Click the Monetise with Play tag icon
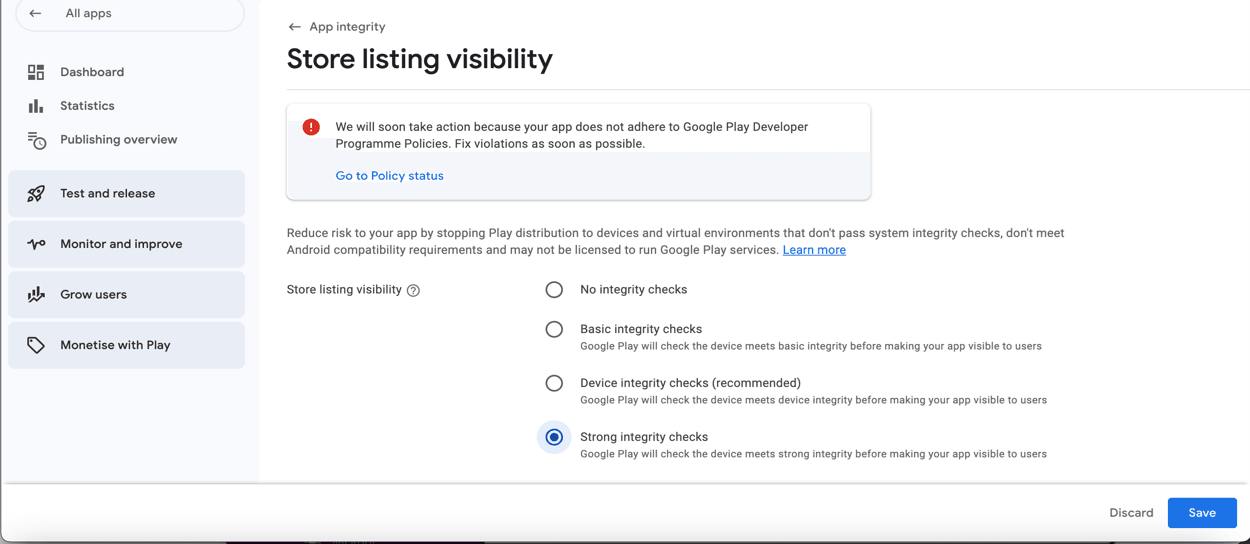This screenshot has height=544, width=1250. click(x=36, y=345)
